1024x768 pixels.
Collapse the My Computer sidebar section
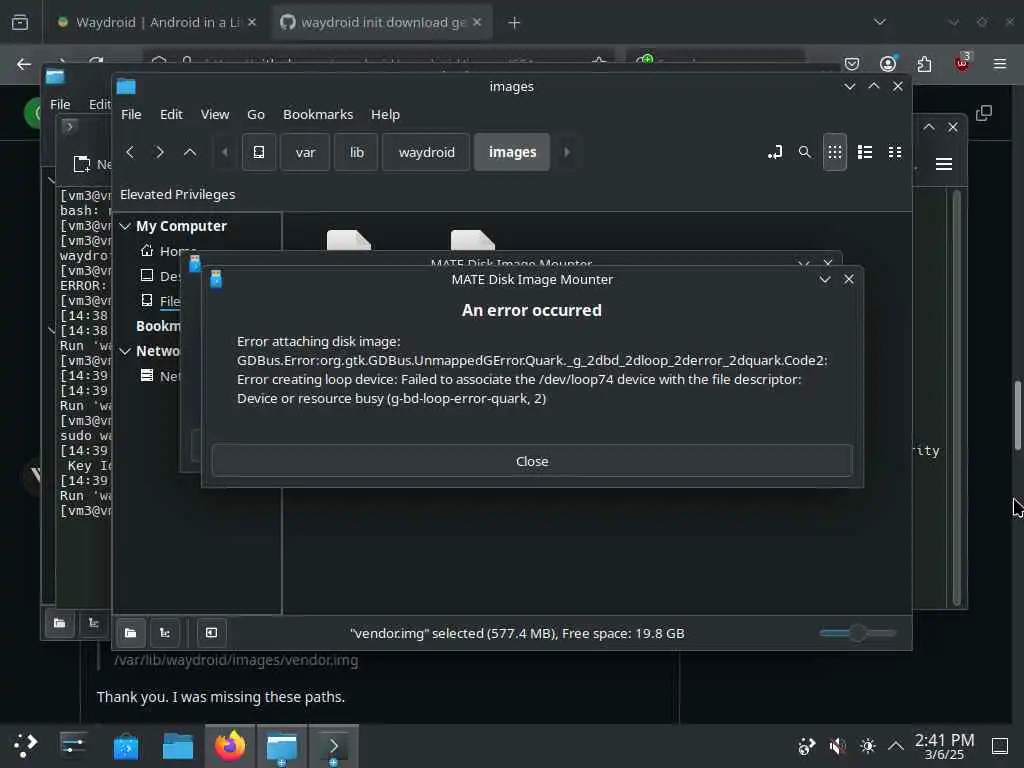pyautogui.click(x=125, y=226)
